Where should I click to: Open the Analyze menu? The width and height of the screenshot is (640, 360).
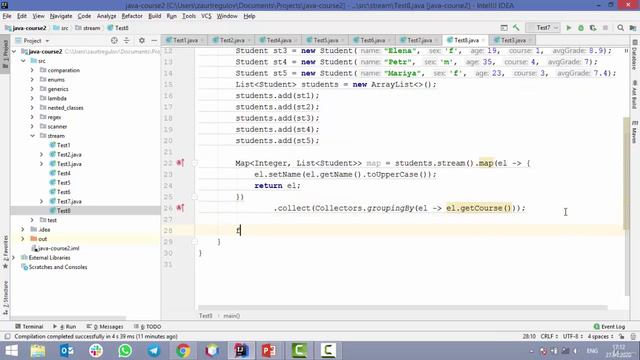(x=107, y=16)
